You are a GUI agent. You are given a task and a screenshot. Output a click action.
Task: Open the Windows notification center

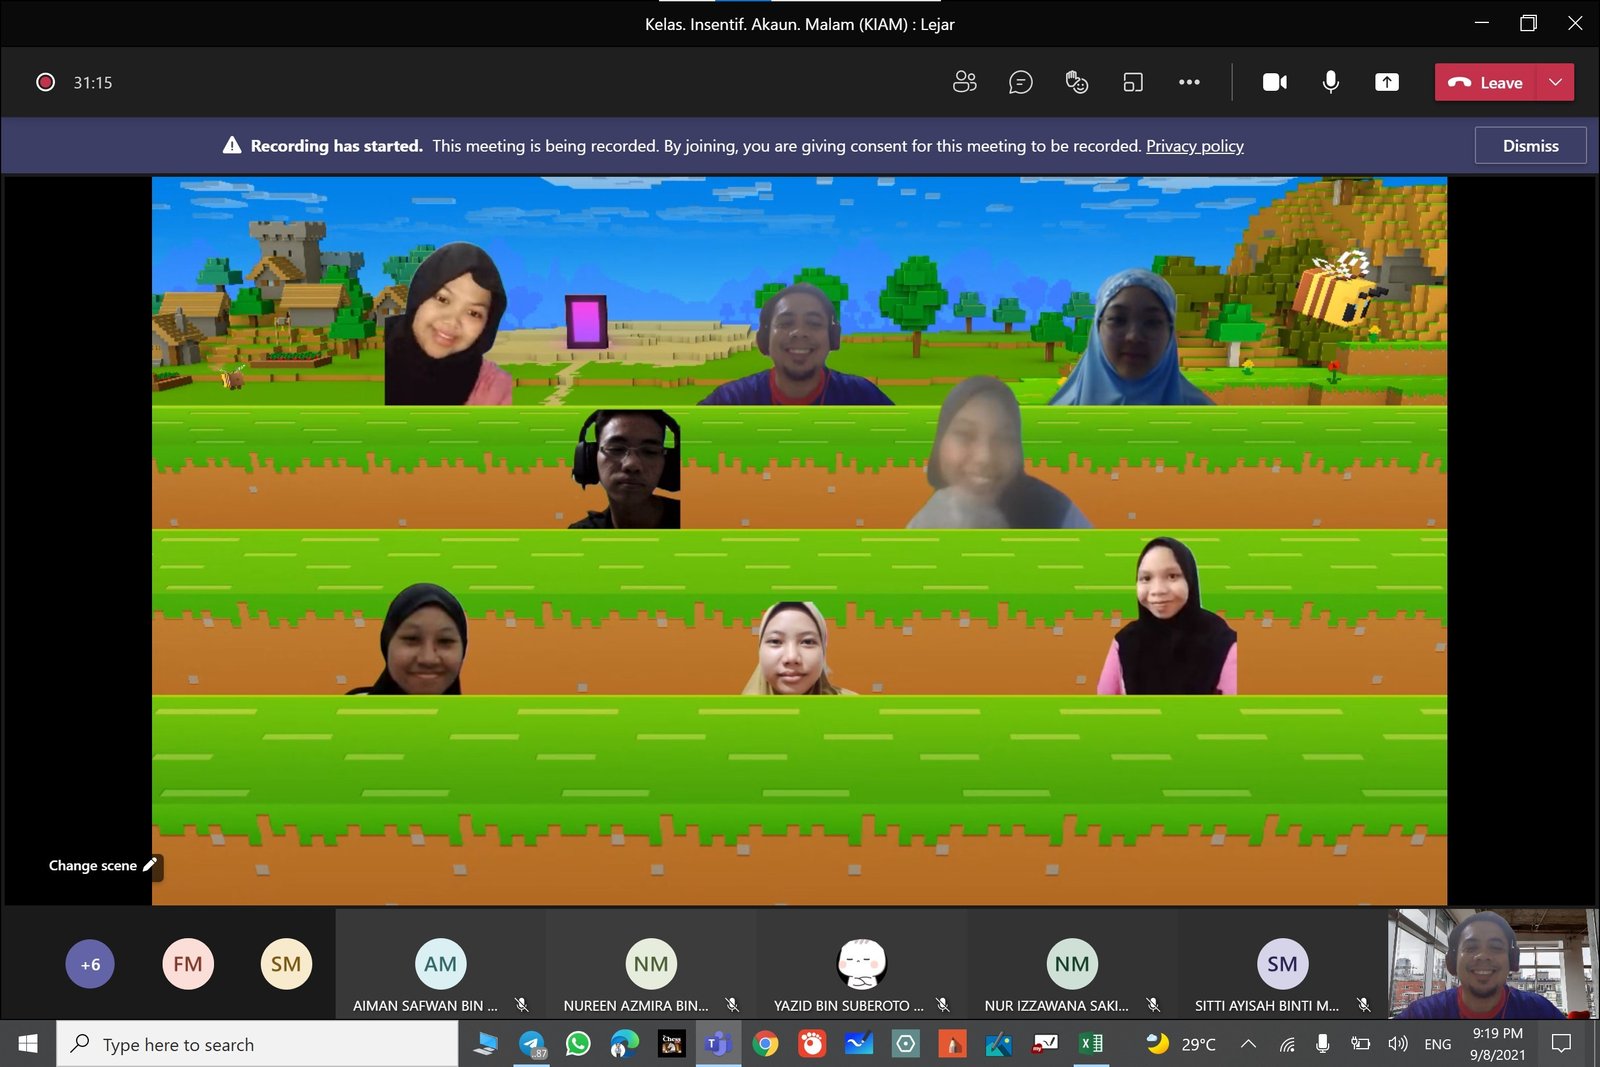1561,1044
